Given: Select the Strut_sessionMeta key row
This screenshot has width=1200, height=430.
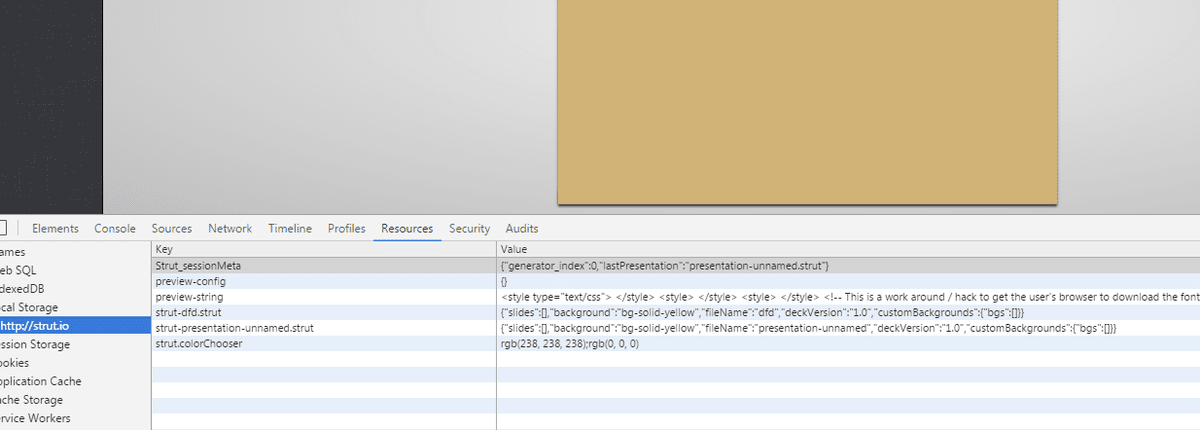Looking at the screenshot, I should (x=198, y=266).
